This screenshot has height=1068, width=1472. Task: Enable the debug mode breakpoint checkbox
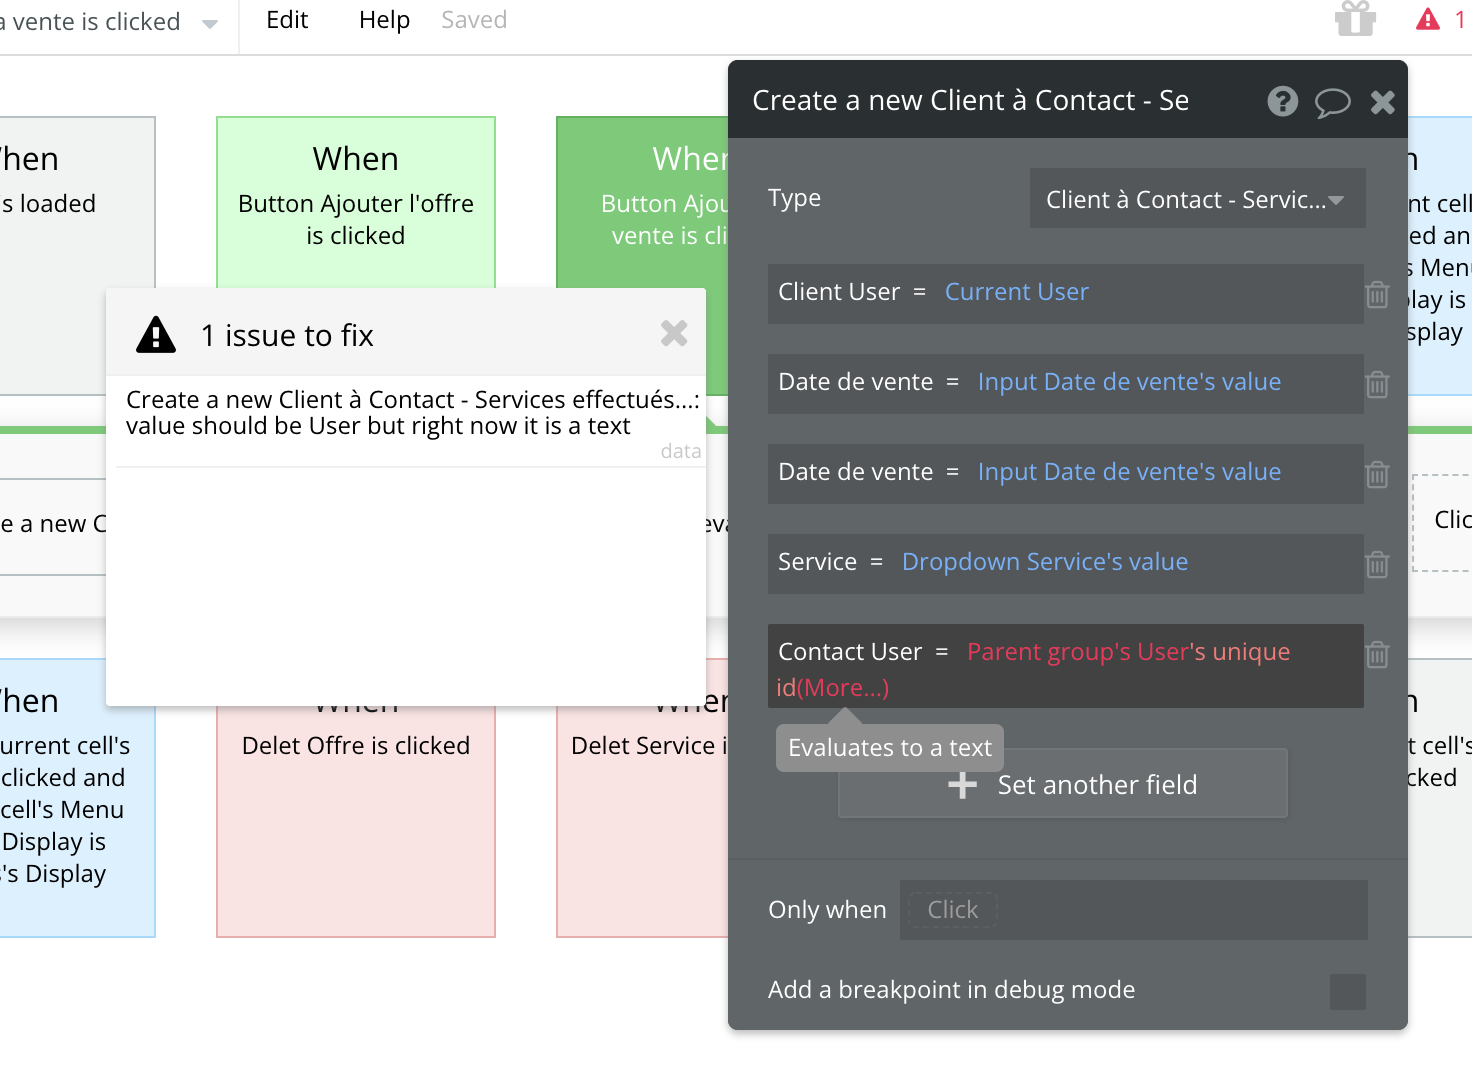coord(1347,991)
